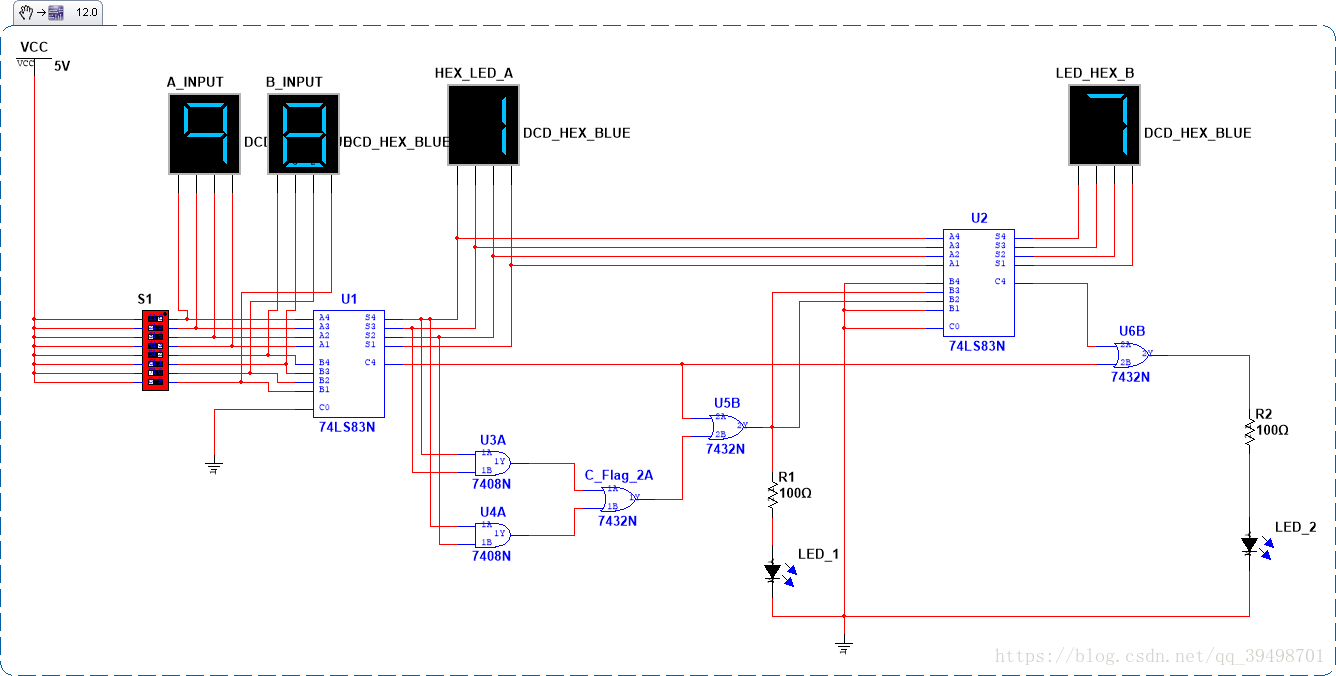Select the U4A AND gate symbol
This screenshot has height=676, width=1336.
(x=493, y=535)
